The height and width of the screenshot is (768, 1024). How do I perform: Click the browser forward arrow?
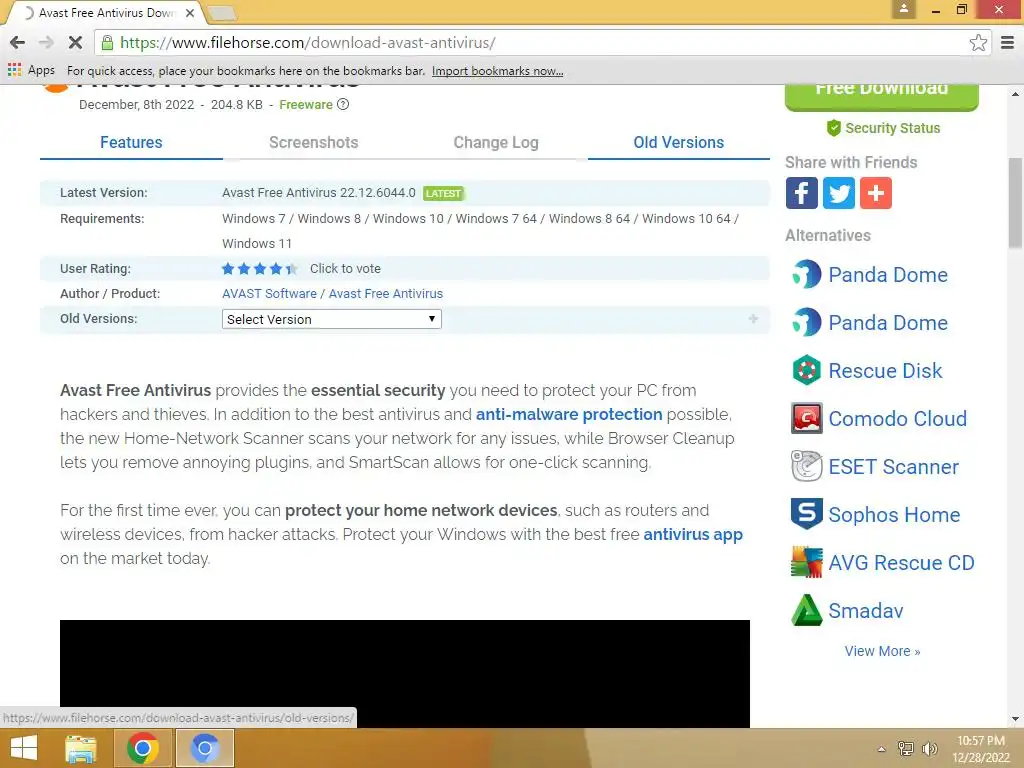(x=46, y=43)
